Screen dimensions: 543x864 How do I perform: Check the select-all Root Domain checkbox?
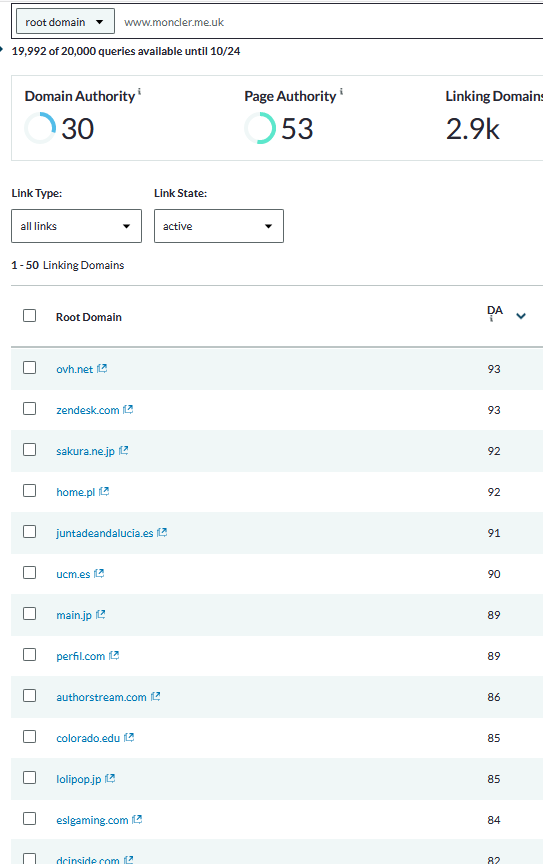pos(30,316)
